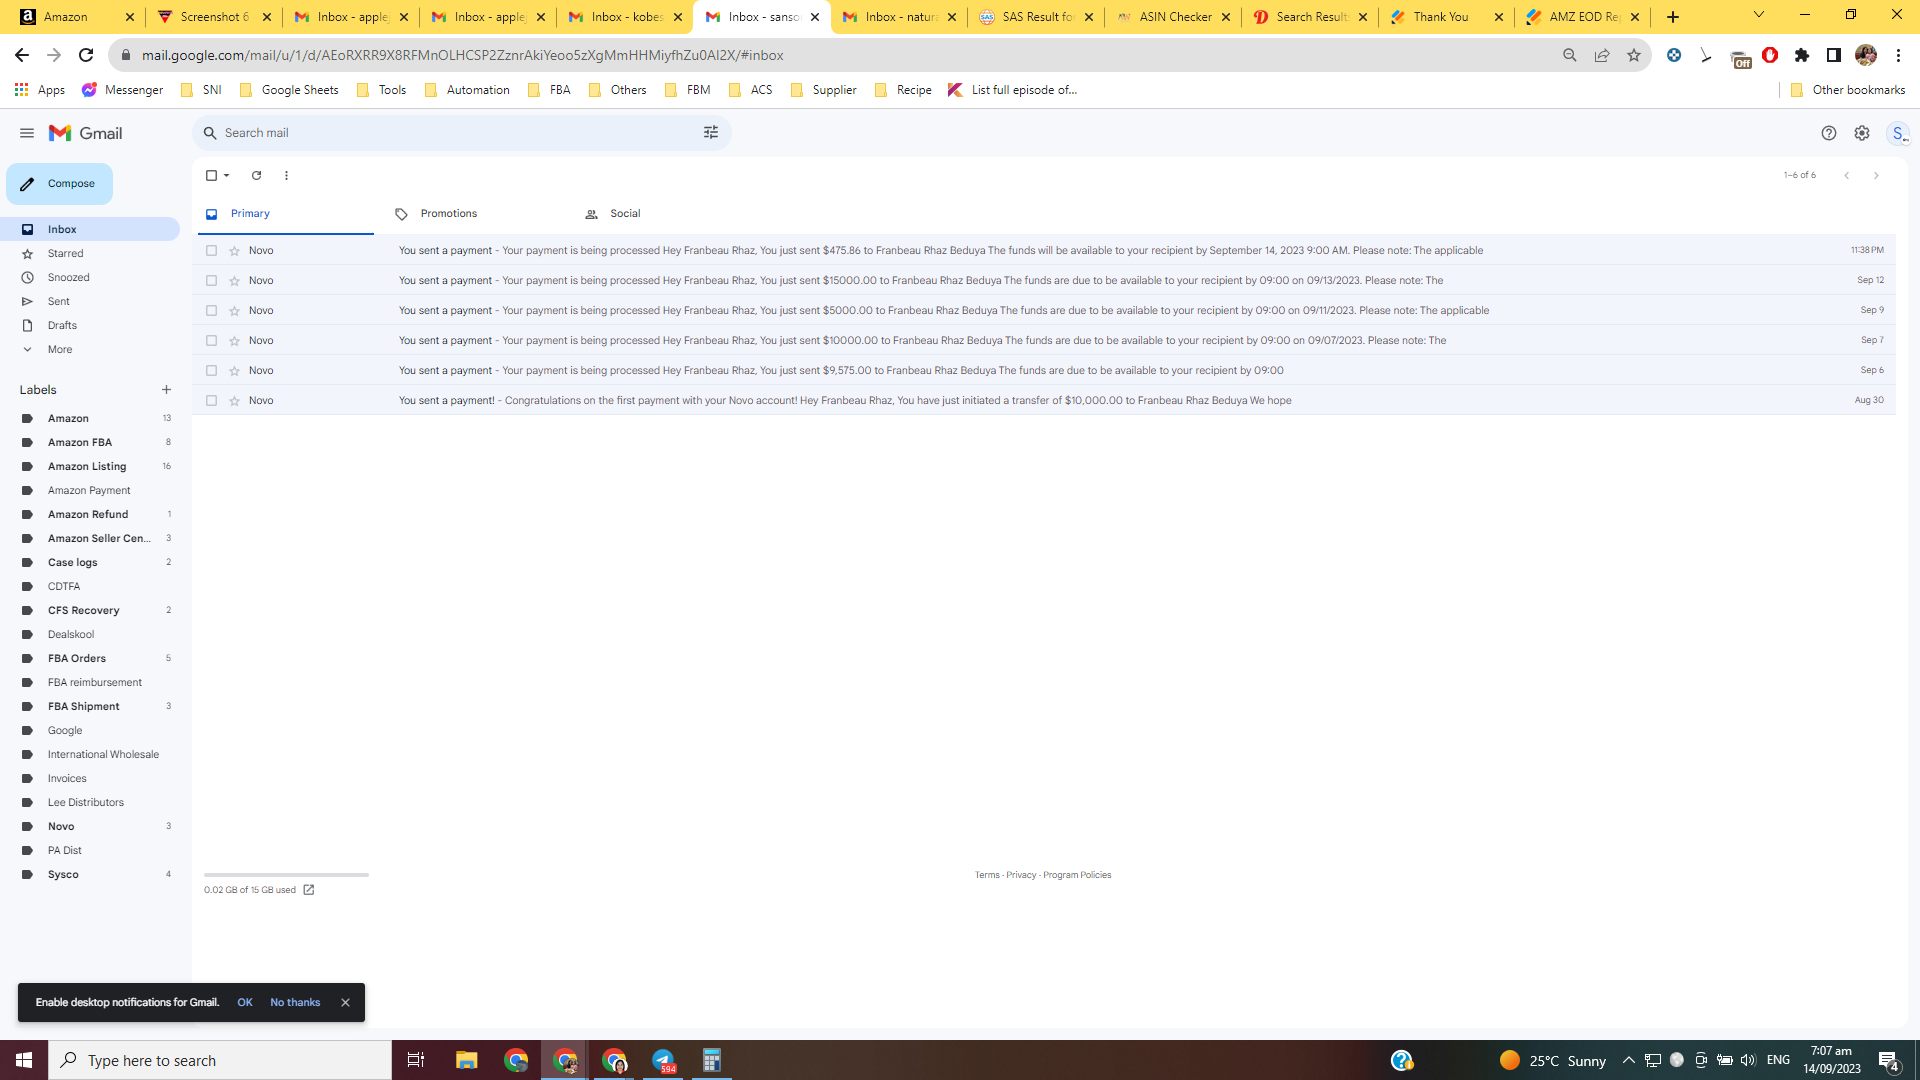Open Apps shortcut in bookmarks bar
The height and width of the screenshot is (1080, 1920).
click(x=40, y=90)
